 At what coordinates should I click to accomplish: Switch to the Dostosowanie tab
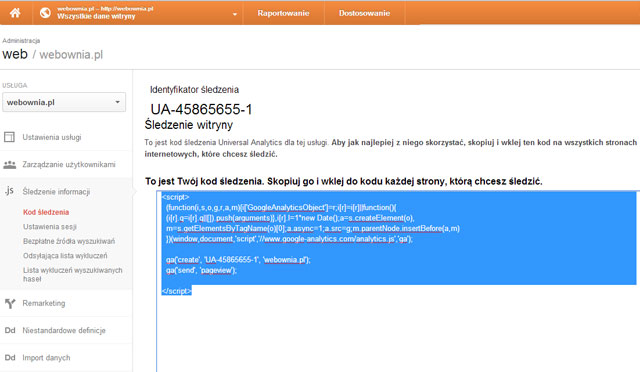[x=364, y=13]
